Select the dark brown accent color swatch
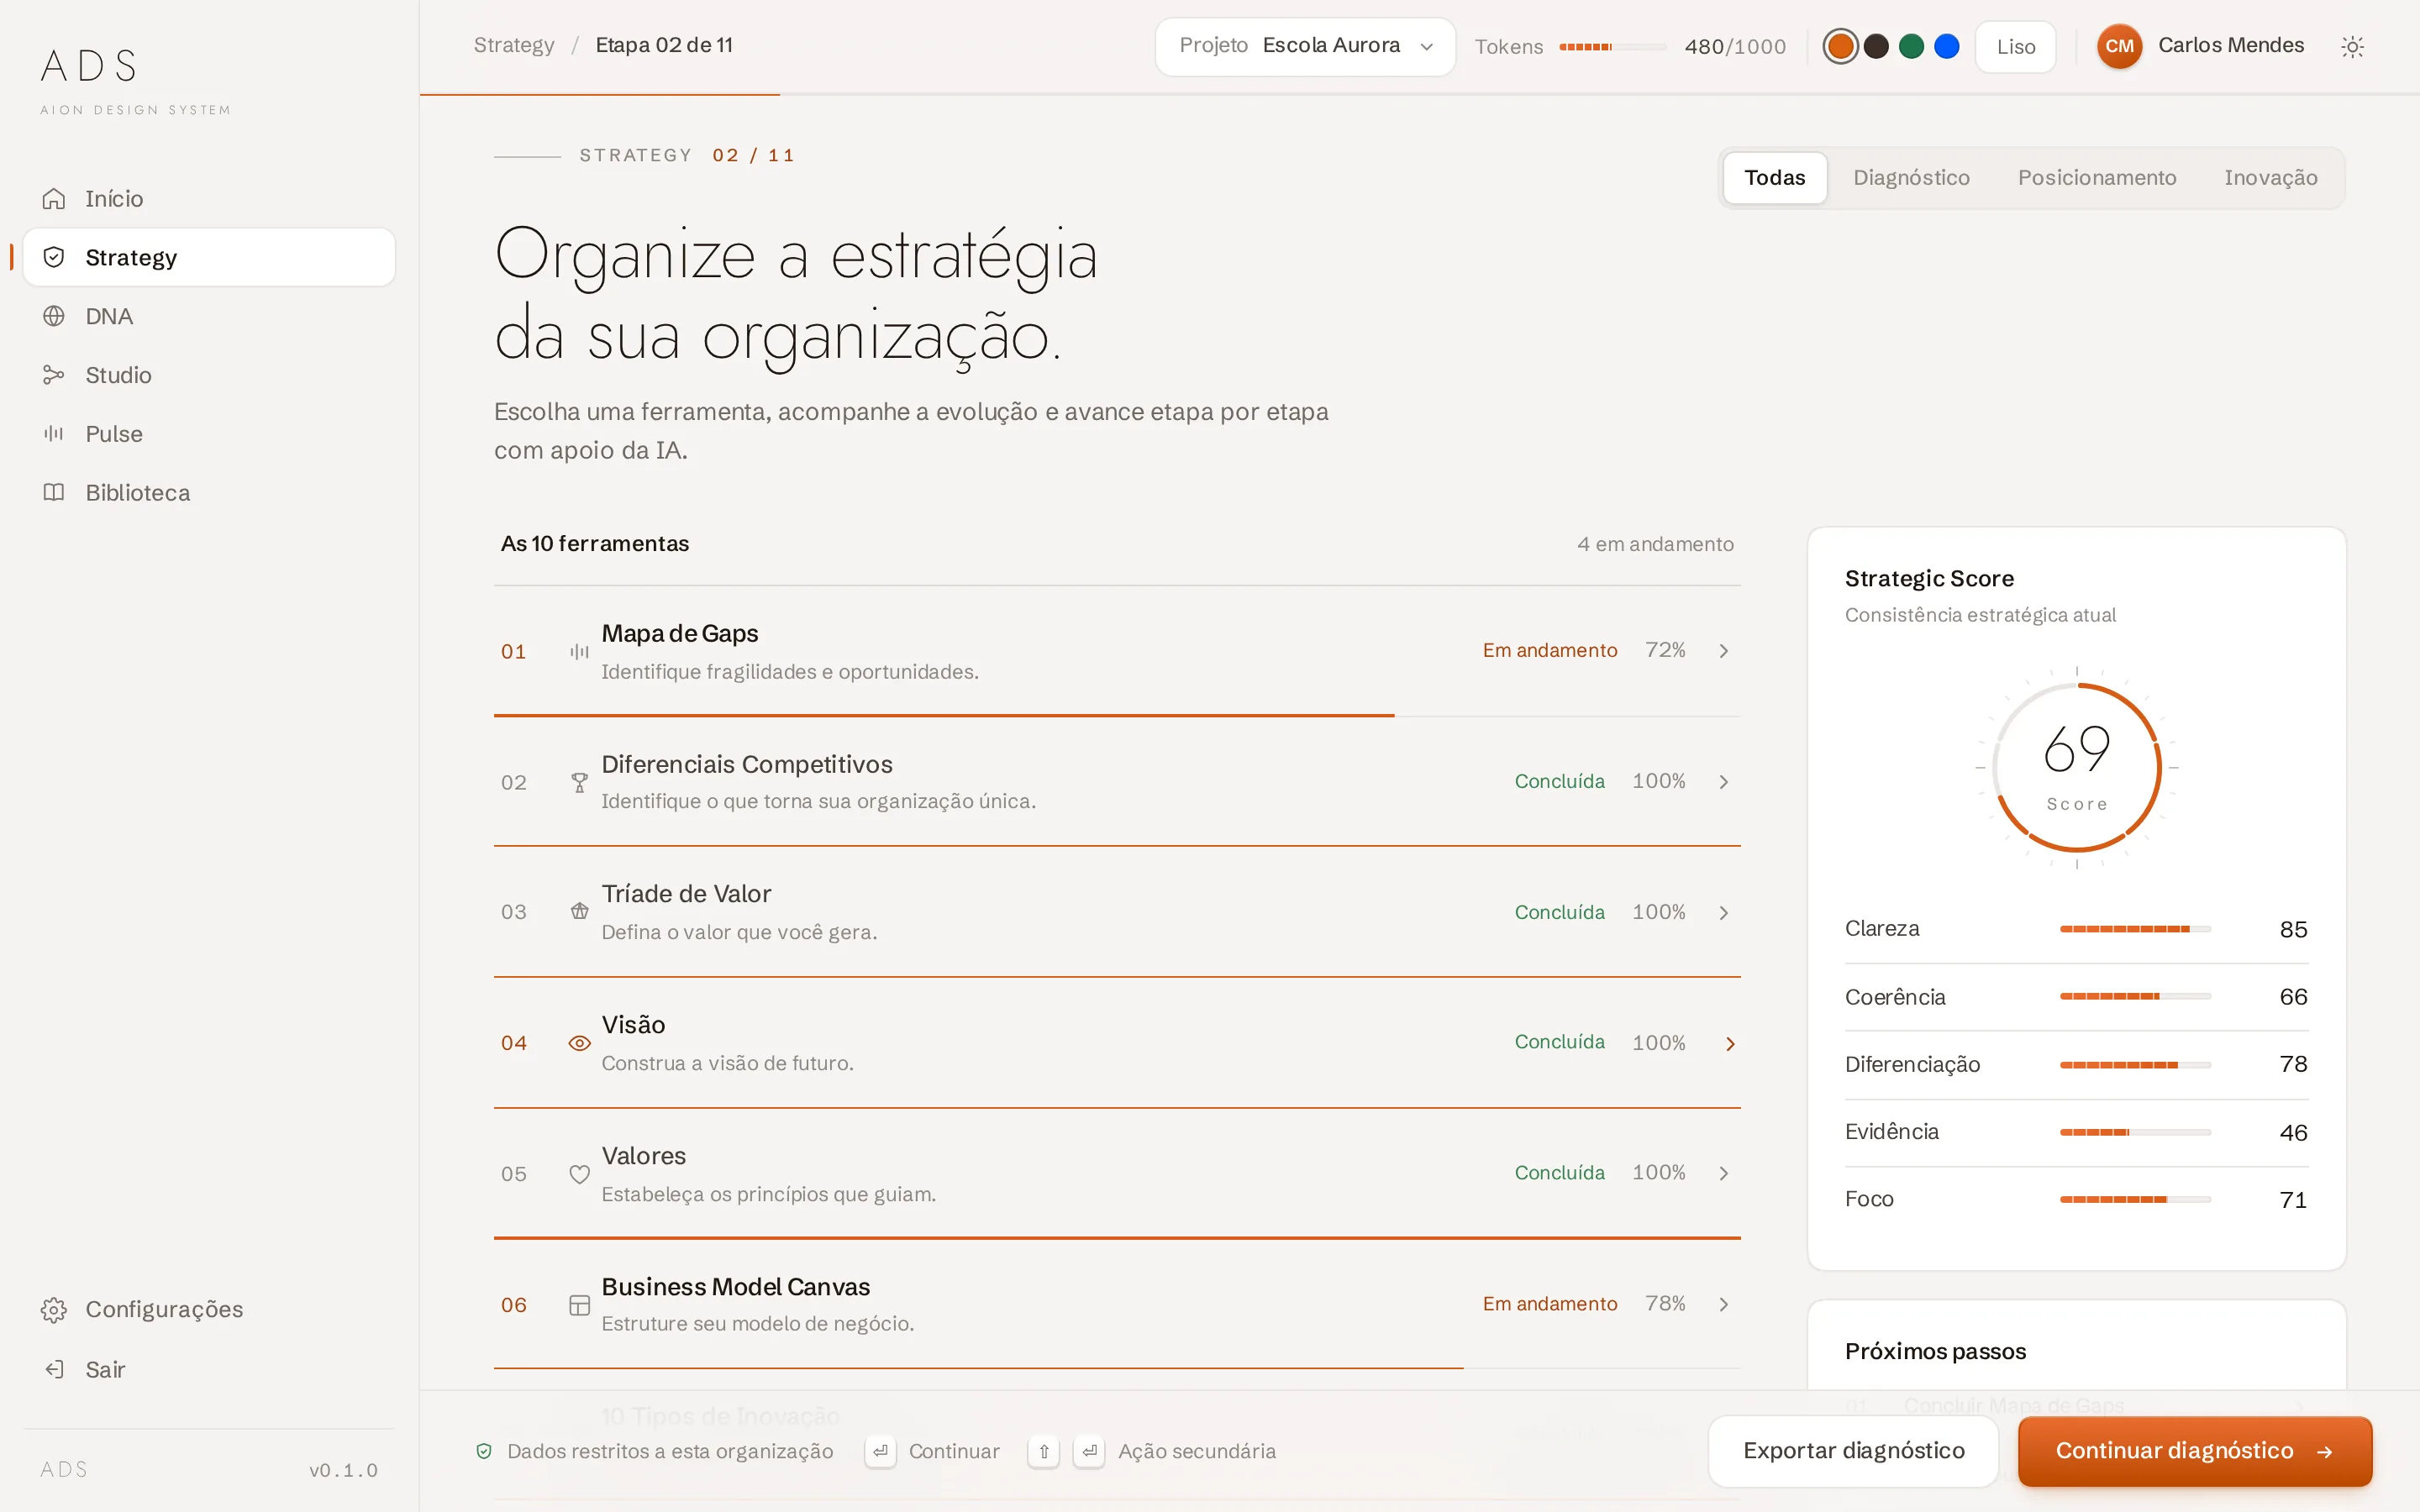The image size is (2420, 1512). [1876, 46]
